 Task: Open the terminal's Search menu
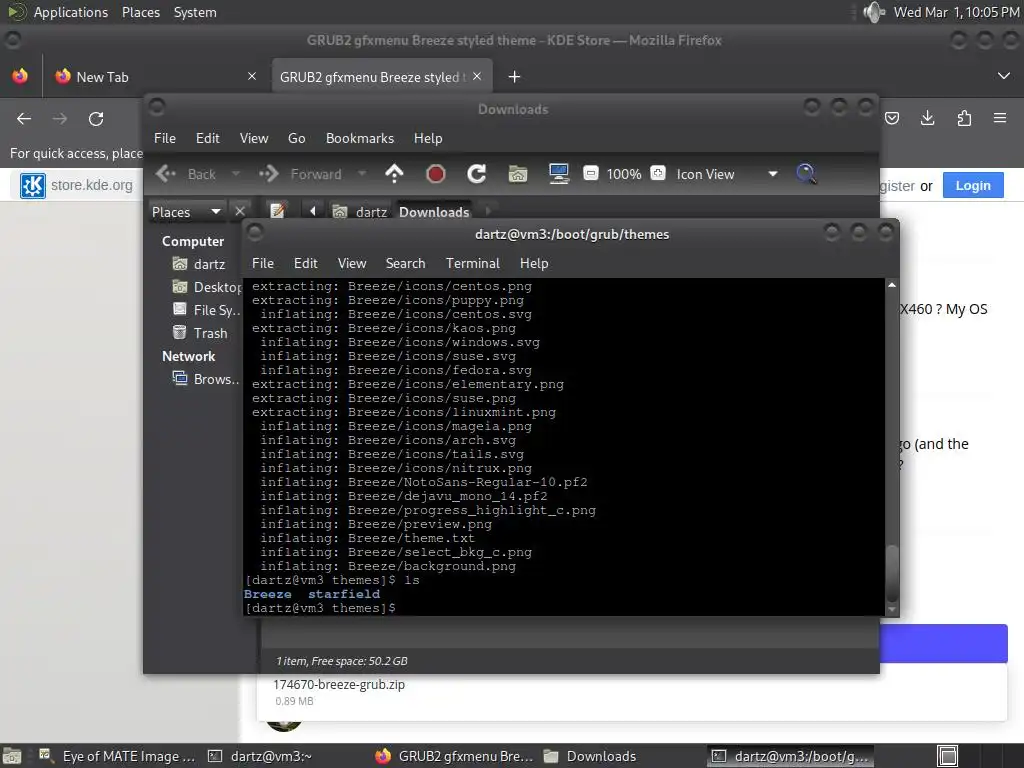point(406,263)
